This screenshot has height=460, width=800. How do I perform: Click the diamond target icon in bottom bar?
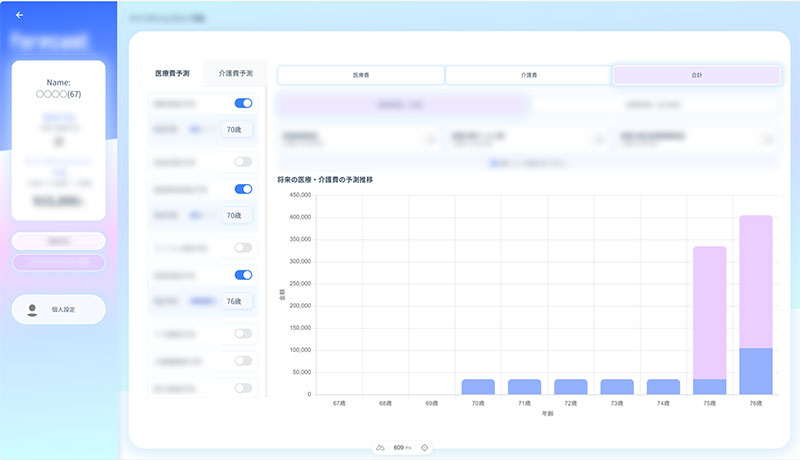pyautogui.click(x=424, y=447)
